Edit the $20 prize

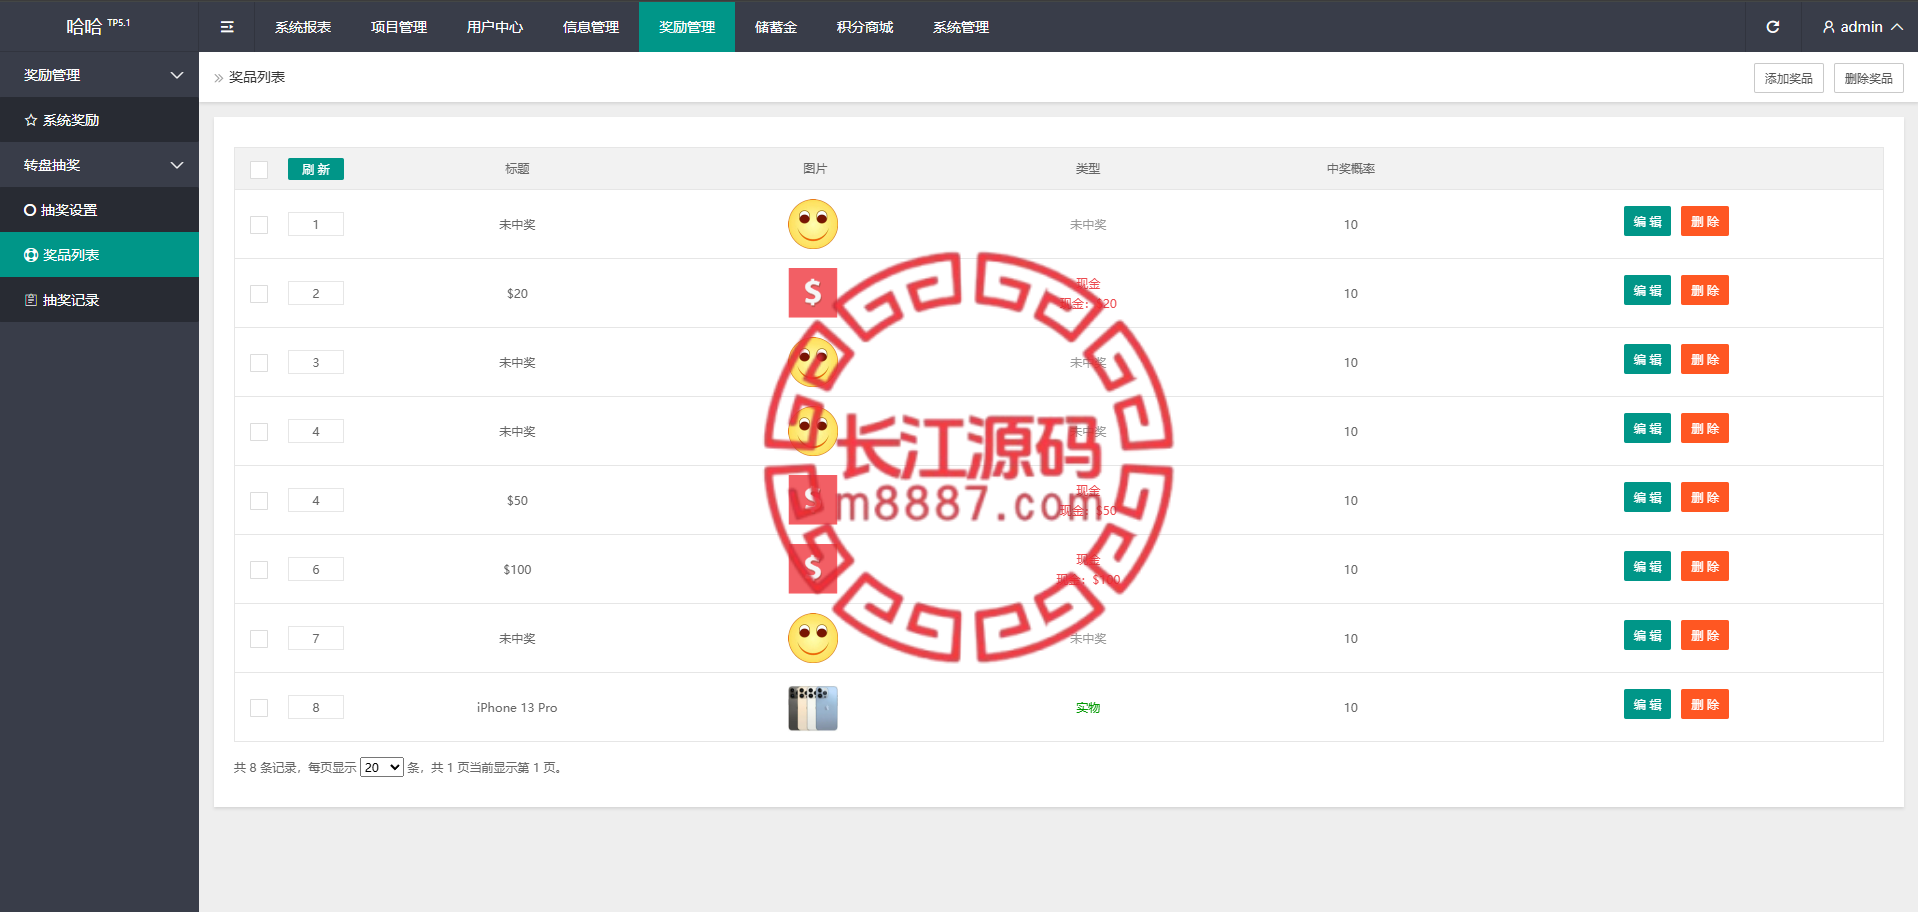click(1647, 290)
